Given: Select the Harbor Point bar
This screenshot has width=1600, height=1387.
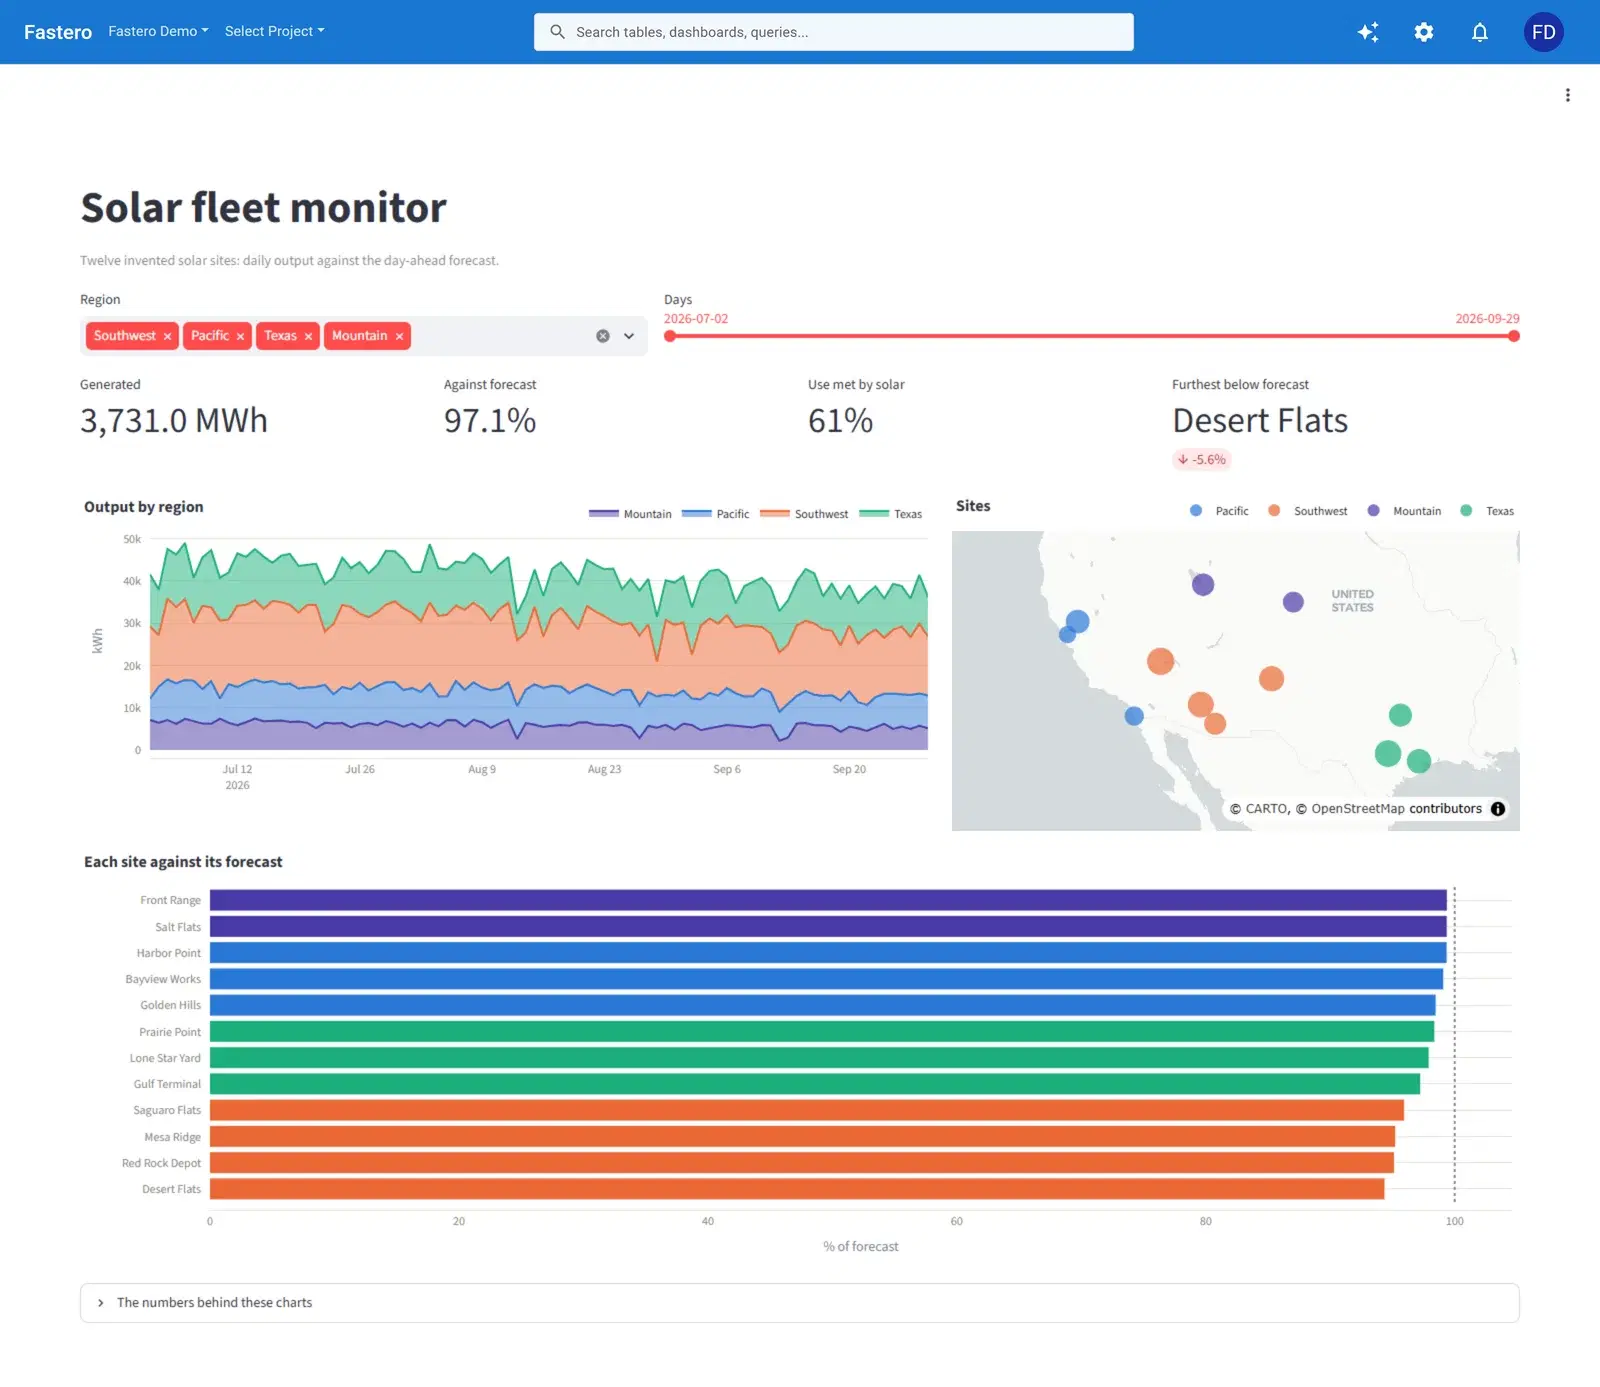Looking at the screenshot, I should tap(828, 953).
